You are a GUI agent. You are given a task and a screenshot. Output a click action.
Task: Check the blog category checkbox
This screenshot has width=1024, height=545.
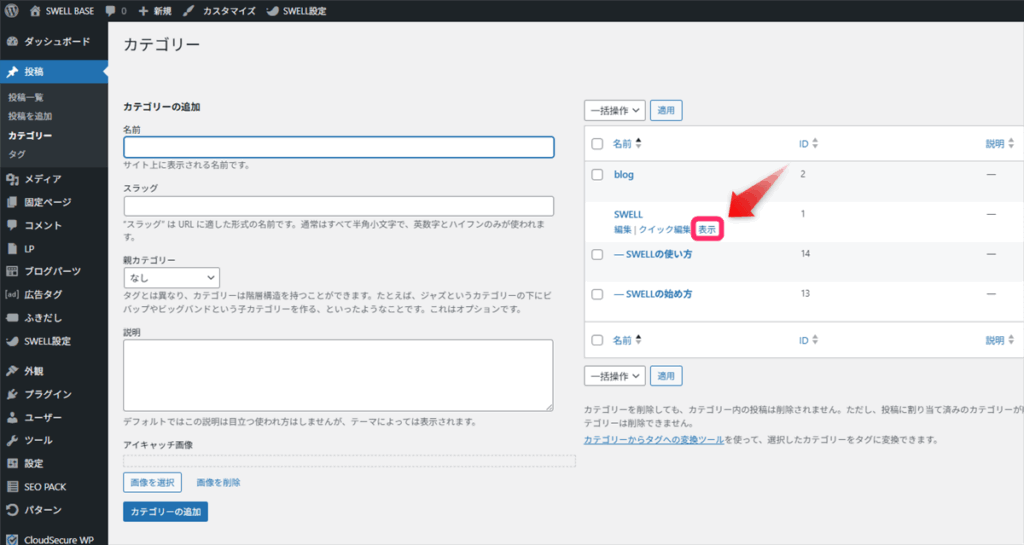[x=597, y=174]
